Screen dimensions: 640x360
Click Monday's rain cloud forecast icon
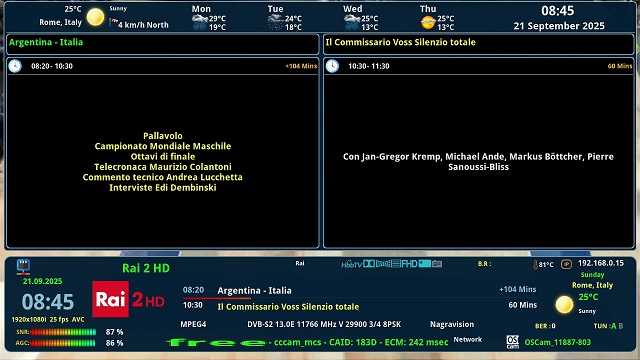pos(200,22)
